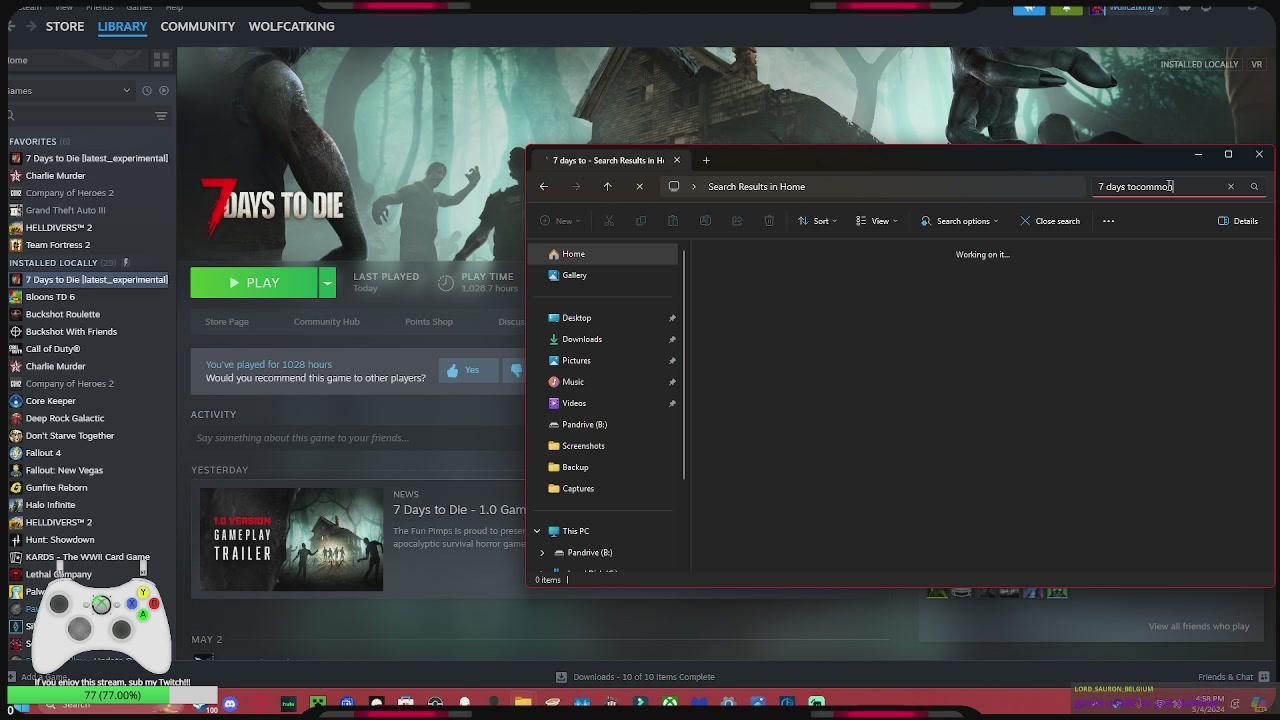Viewport: 1280px width, 720px height.
Task: Unpin the Desktop folder from Quick access
Action: 672,318
